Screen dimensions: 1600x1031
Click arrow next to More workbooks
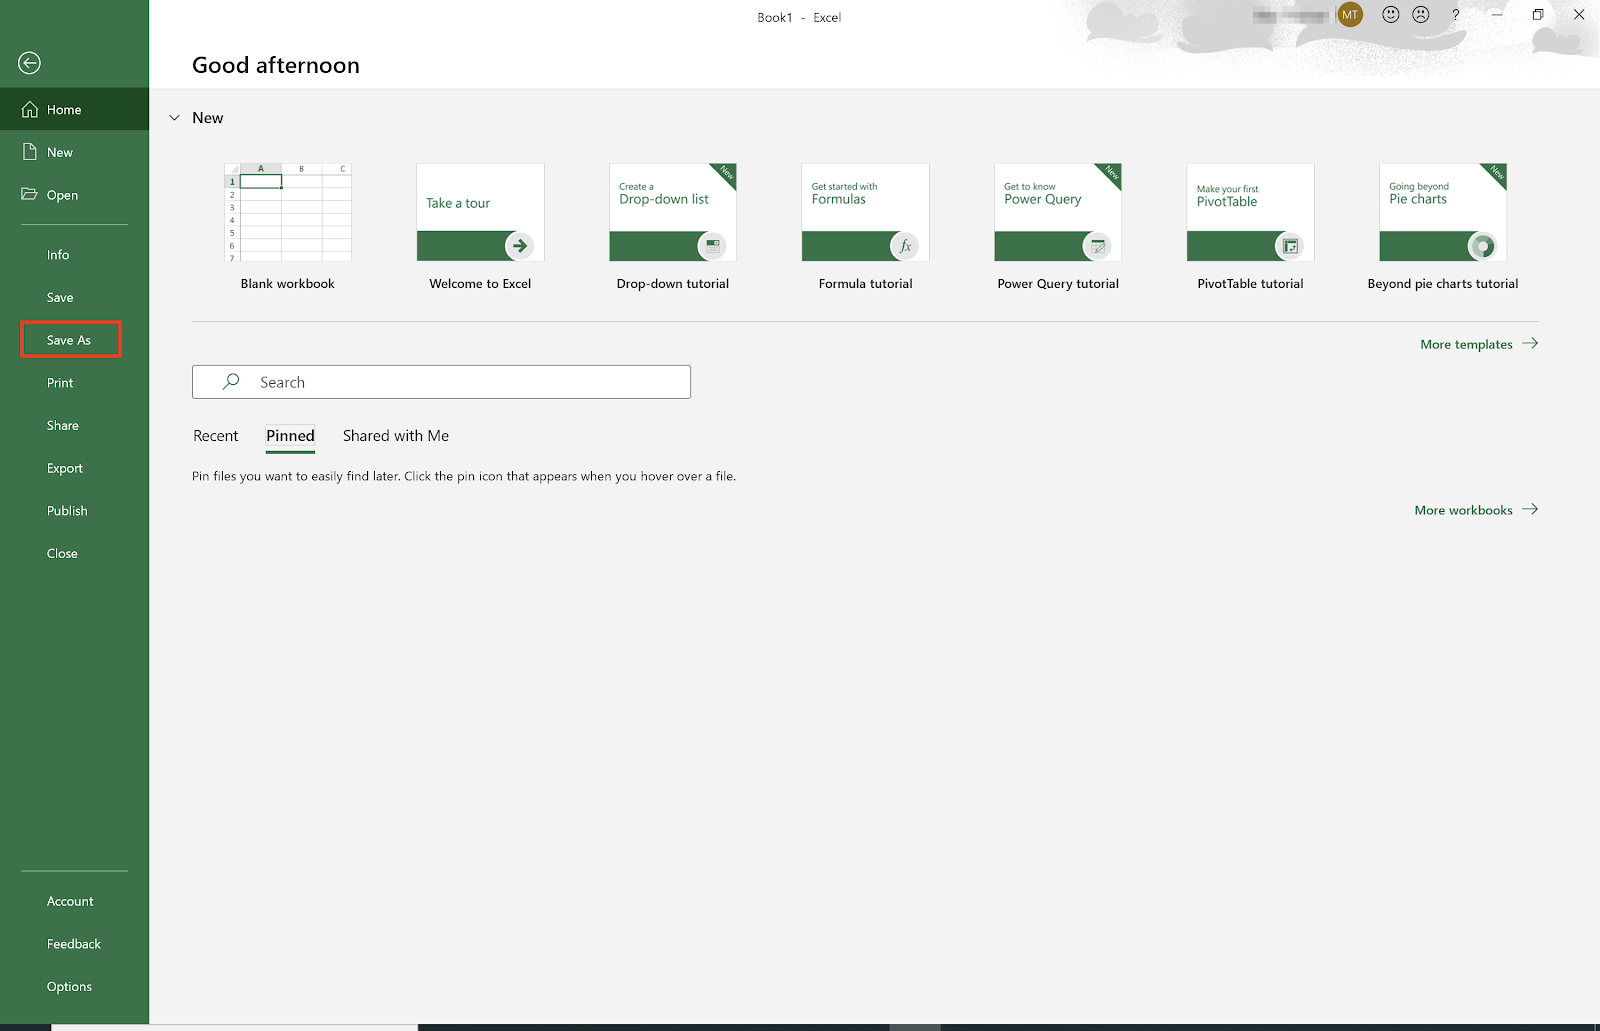[x=1530, y=509]
